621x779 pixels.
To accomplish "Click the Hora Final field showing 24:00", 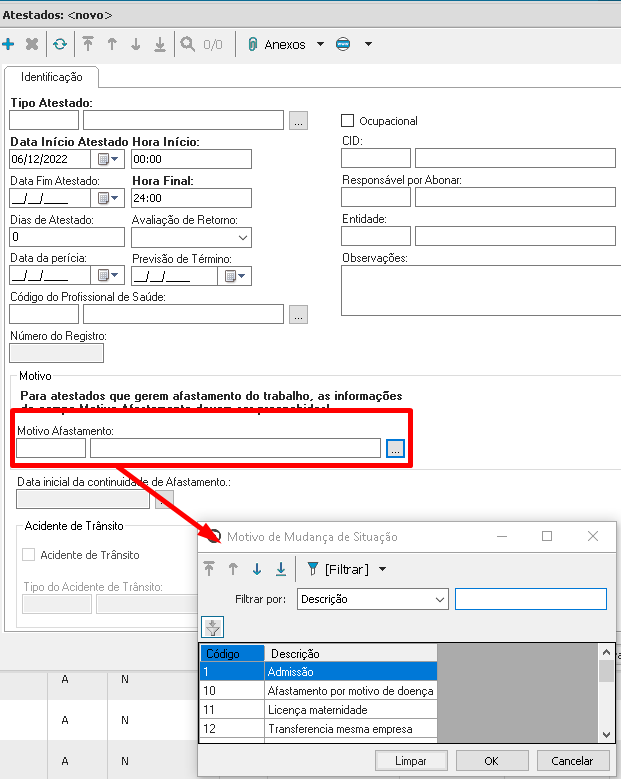I will click(192, 198).
